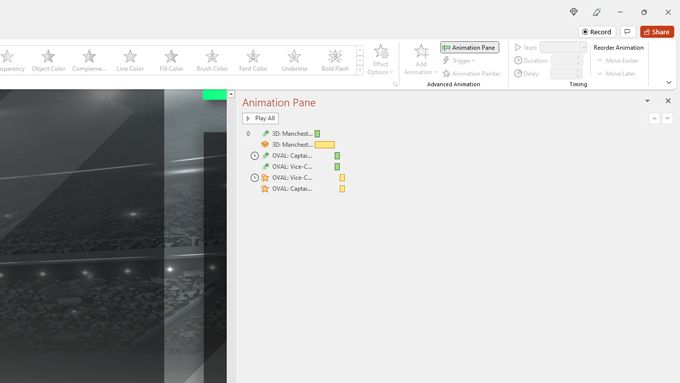Viewport: 680px width, 383px height.
Task: Select the Brush Color emphasis effect
Action: pyautogui.click(x=212, y=60)
